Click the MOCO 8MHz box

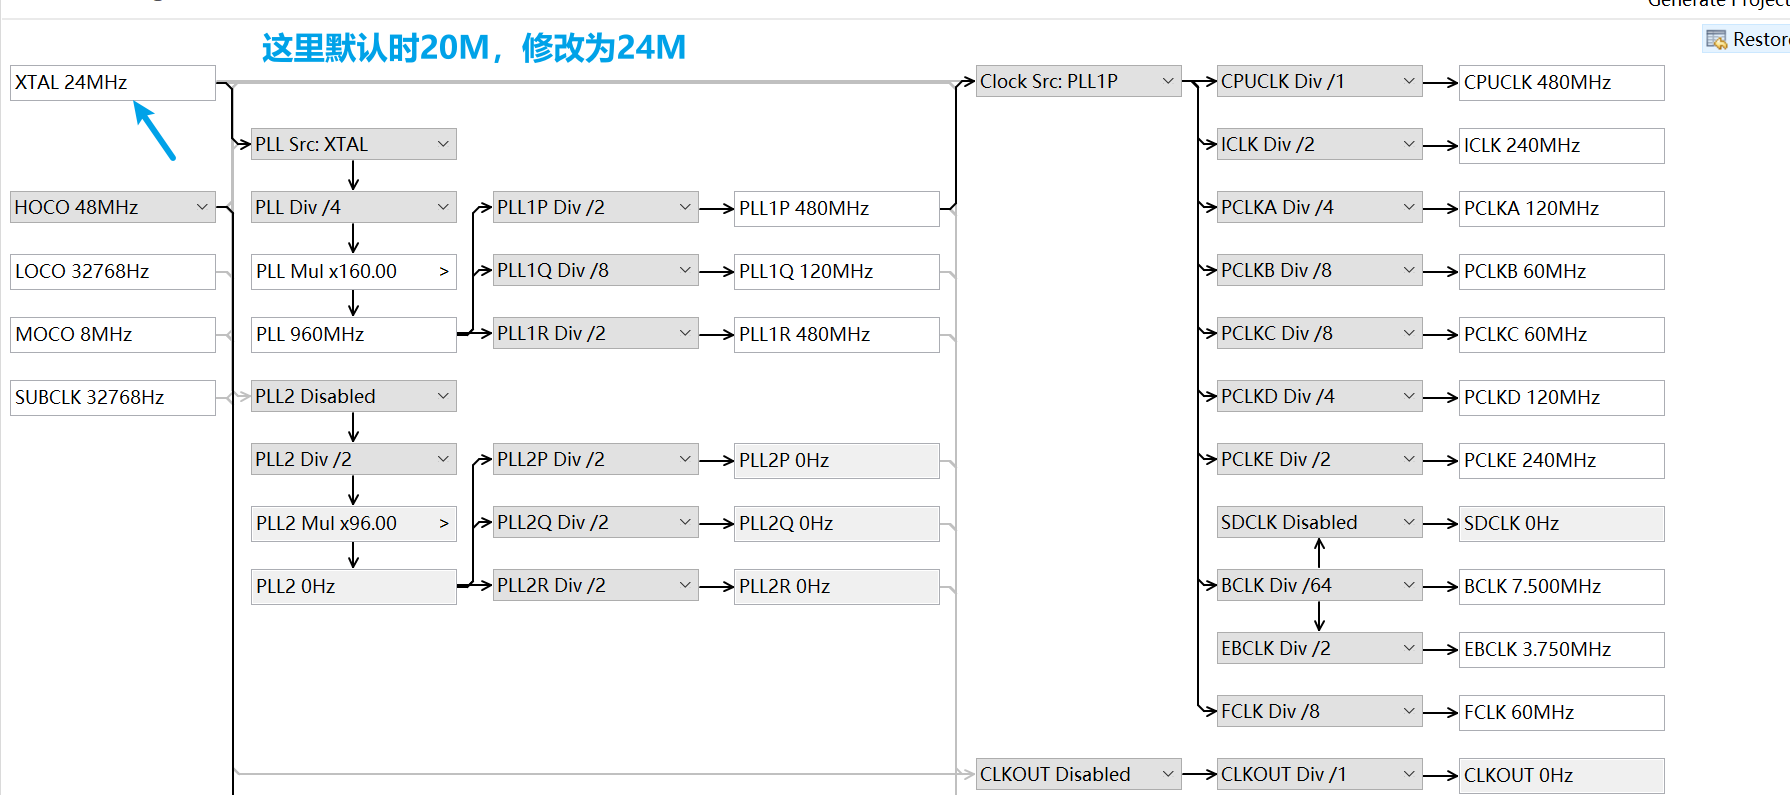(113, 335)
